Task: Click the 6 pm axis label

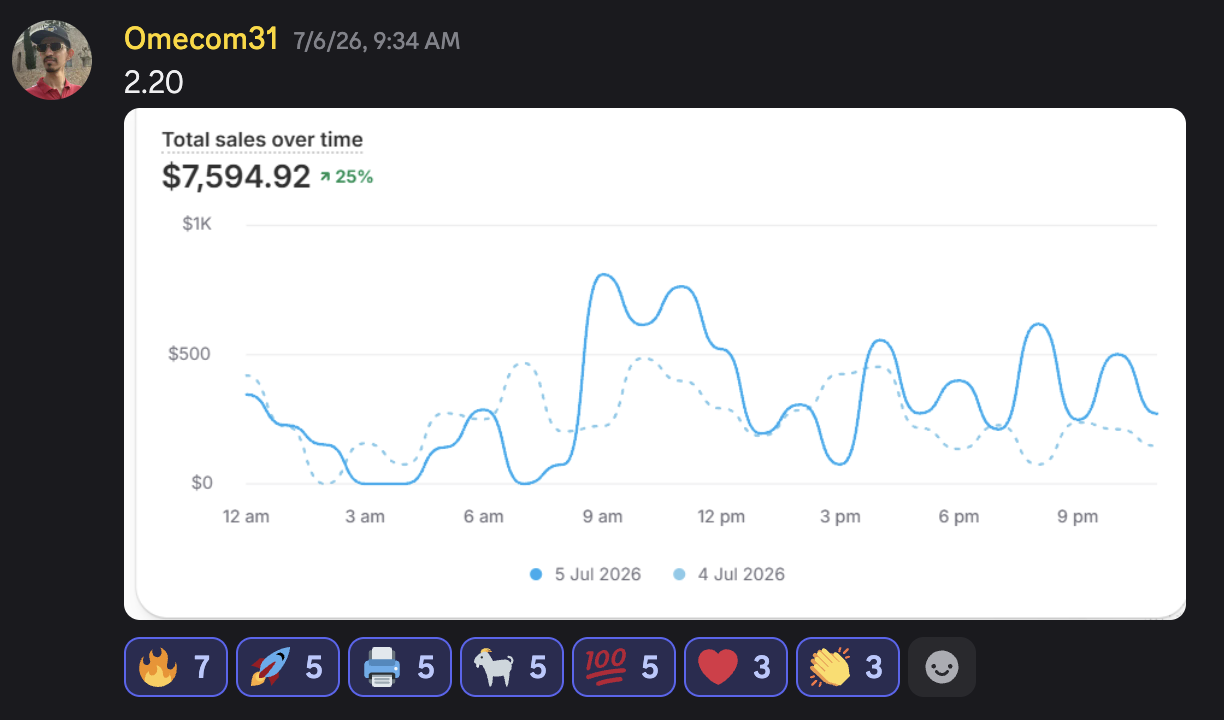Action: coord(959,516)
